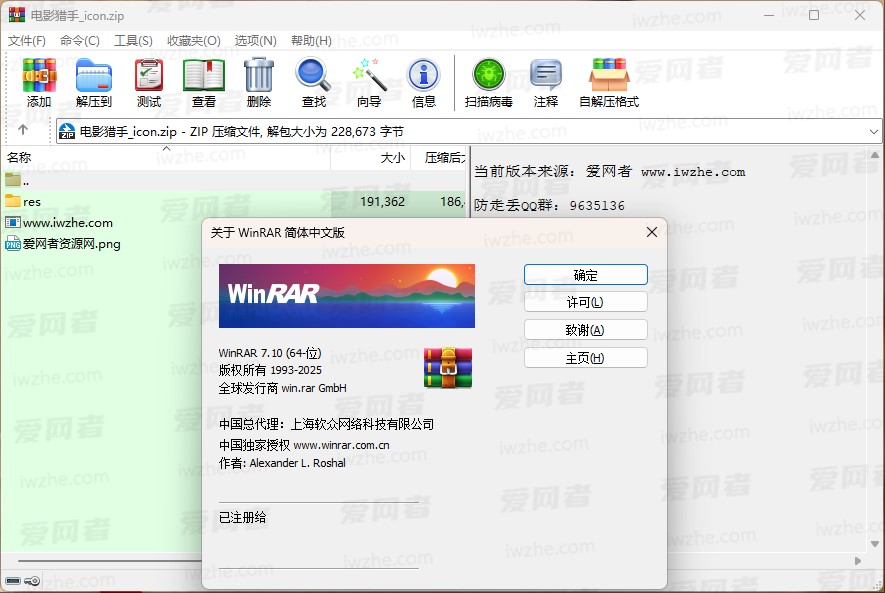Click the Delete (删除) trash icon
Image resolution: width=885 pixels, height=593 pixels.
tap(259, 74)
